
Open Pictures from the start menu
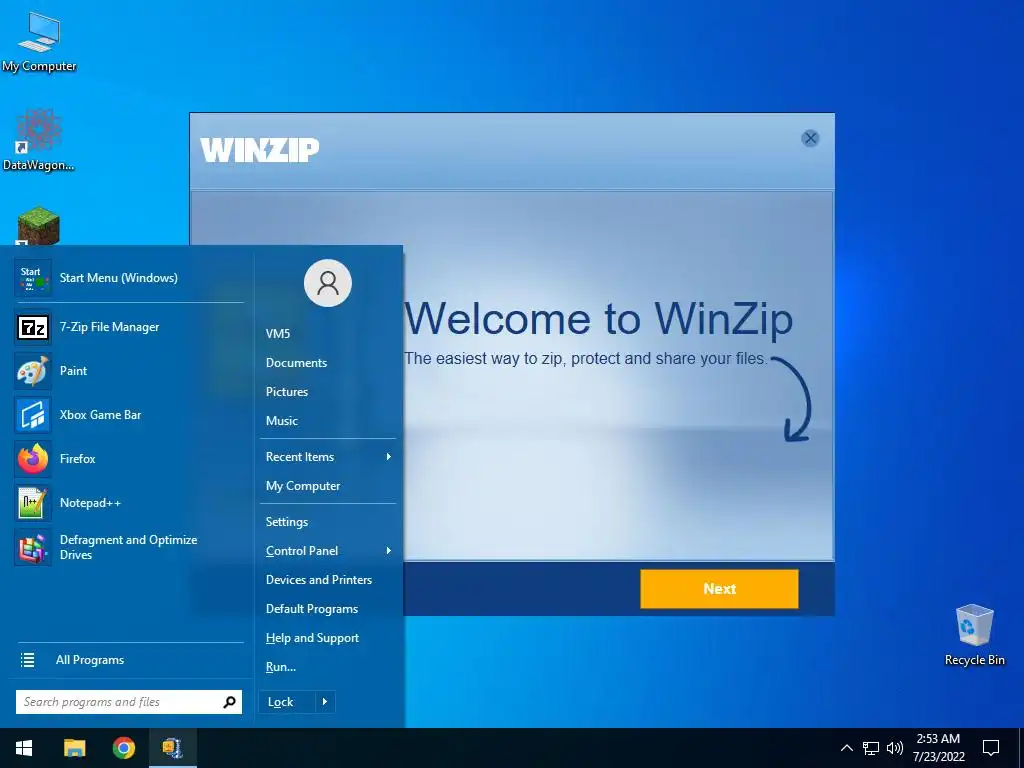coord(287,392)
